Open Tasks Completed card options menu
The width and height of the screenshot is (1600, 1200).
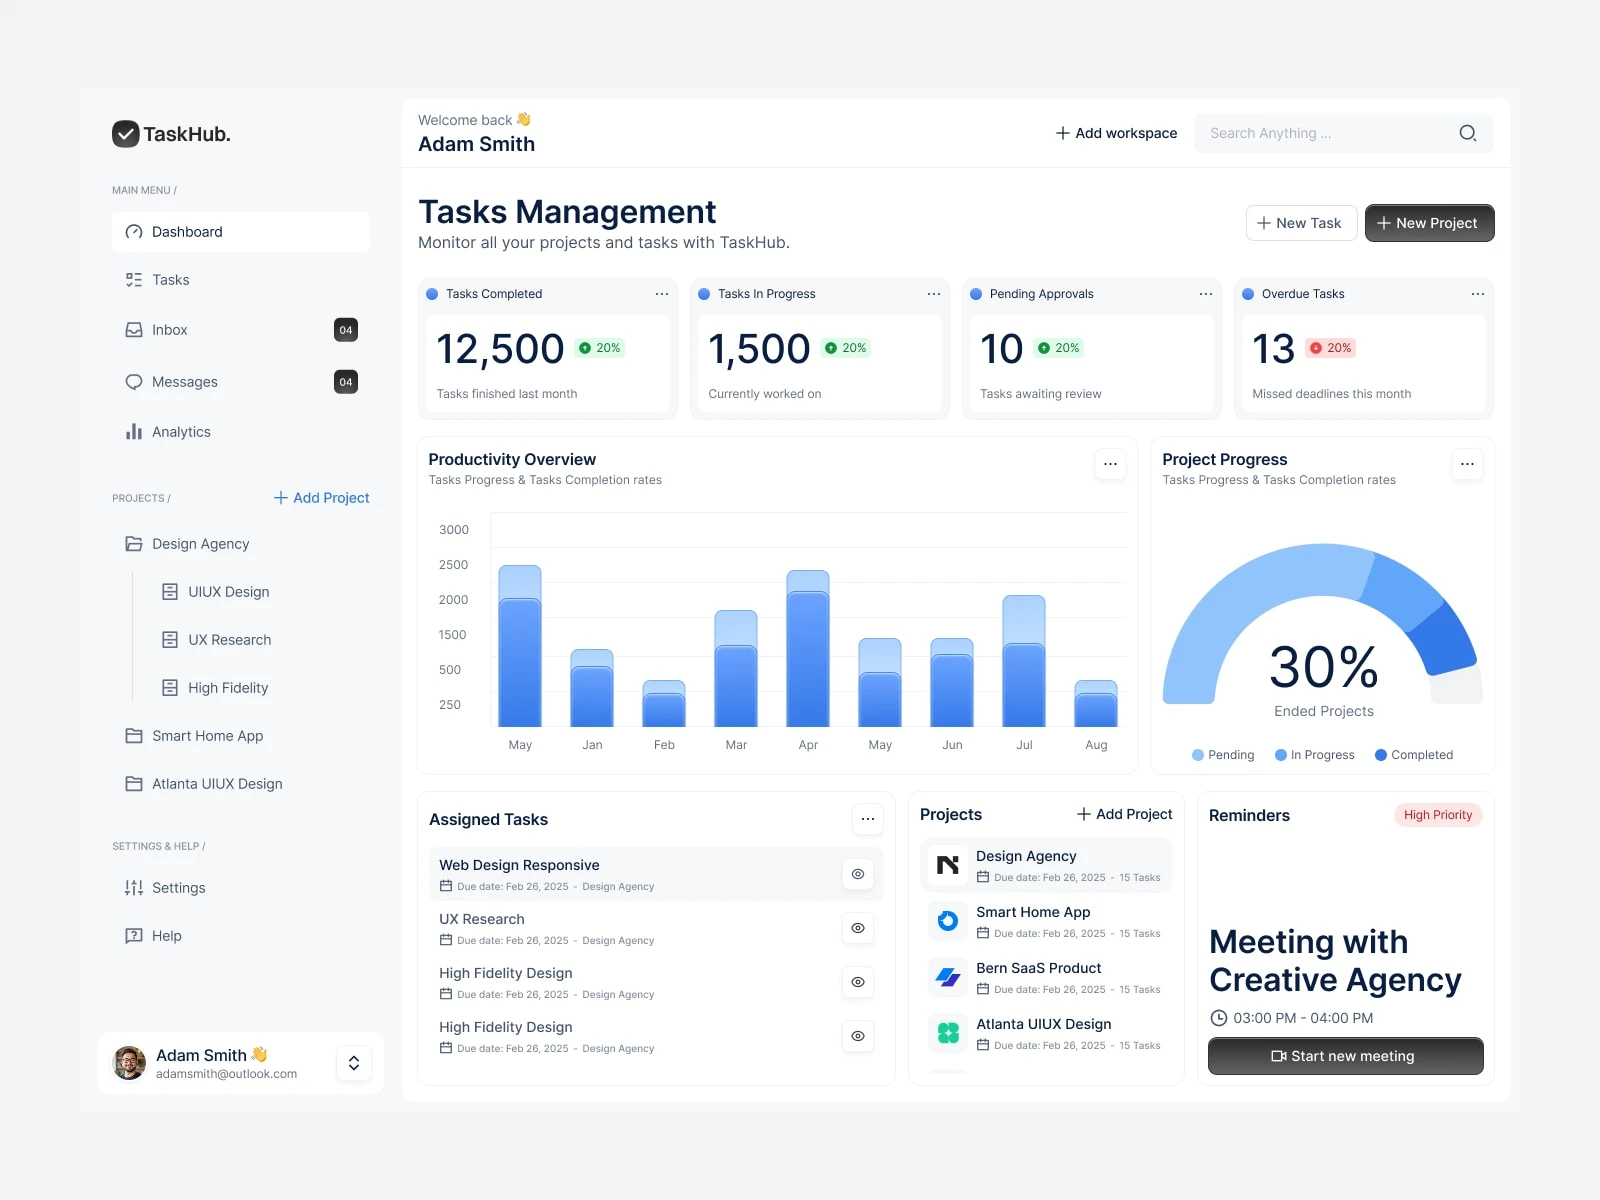click(662, 294)
